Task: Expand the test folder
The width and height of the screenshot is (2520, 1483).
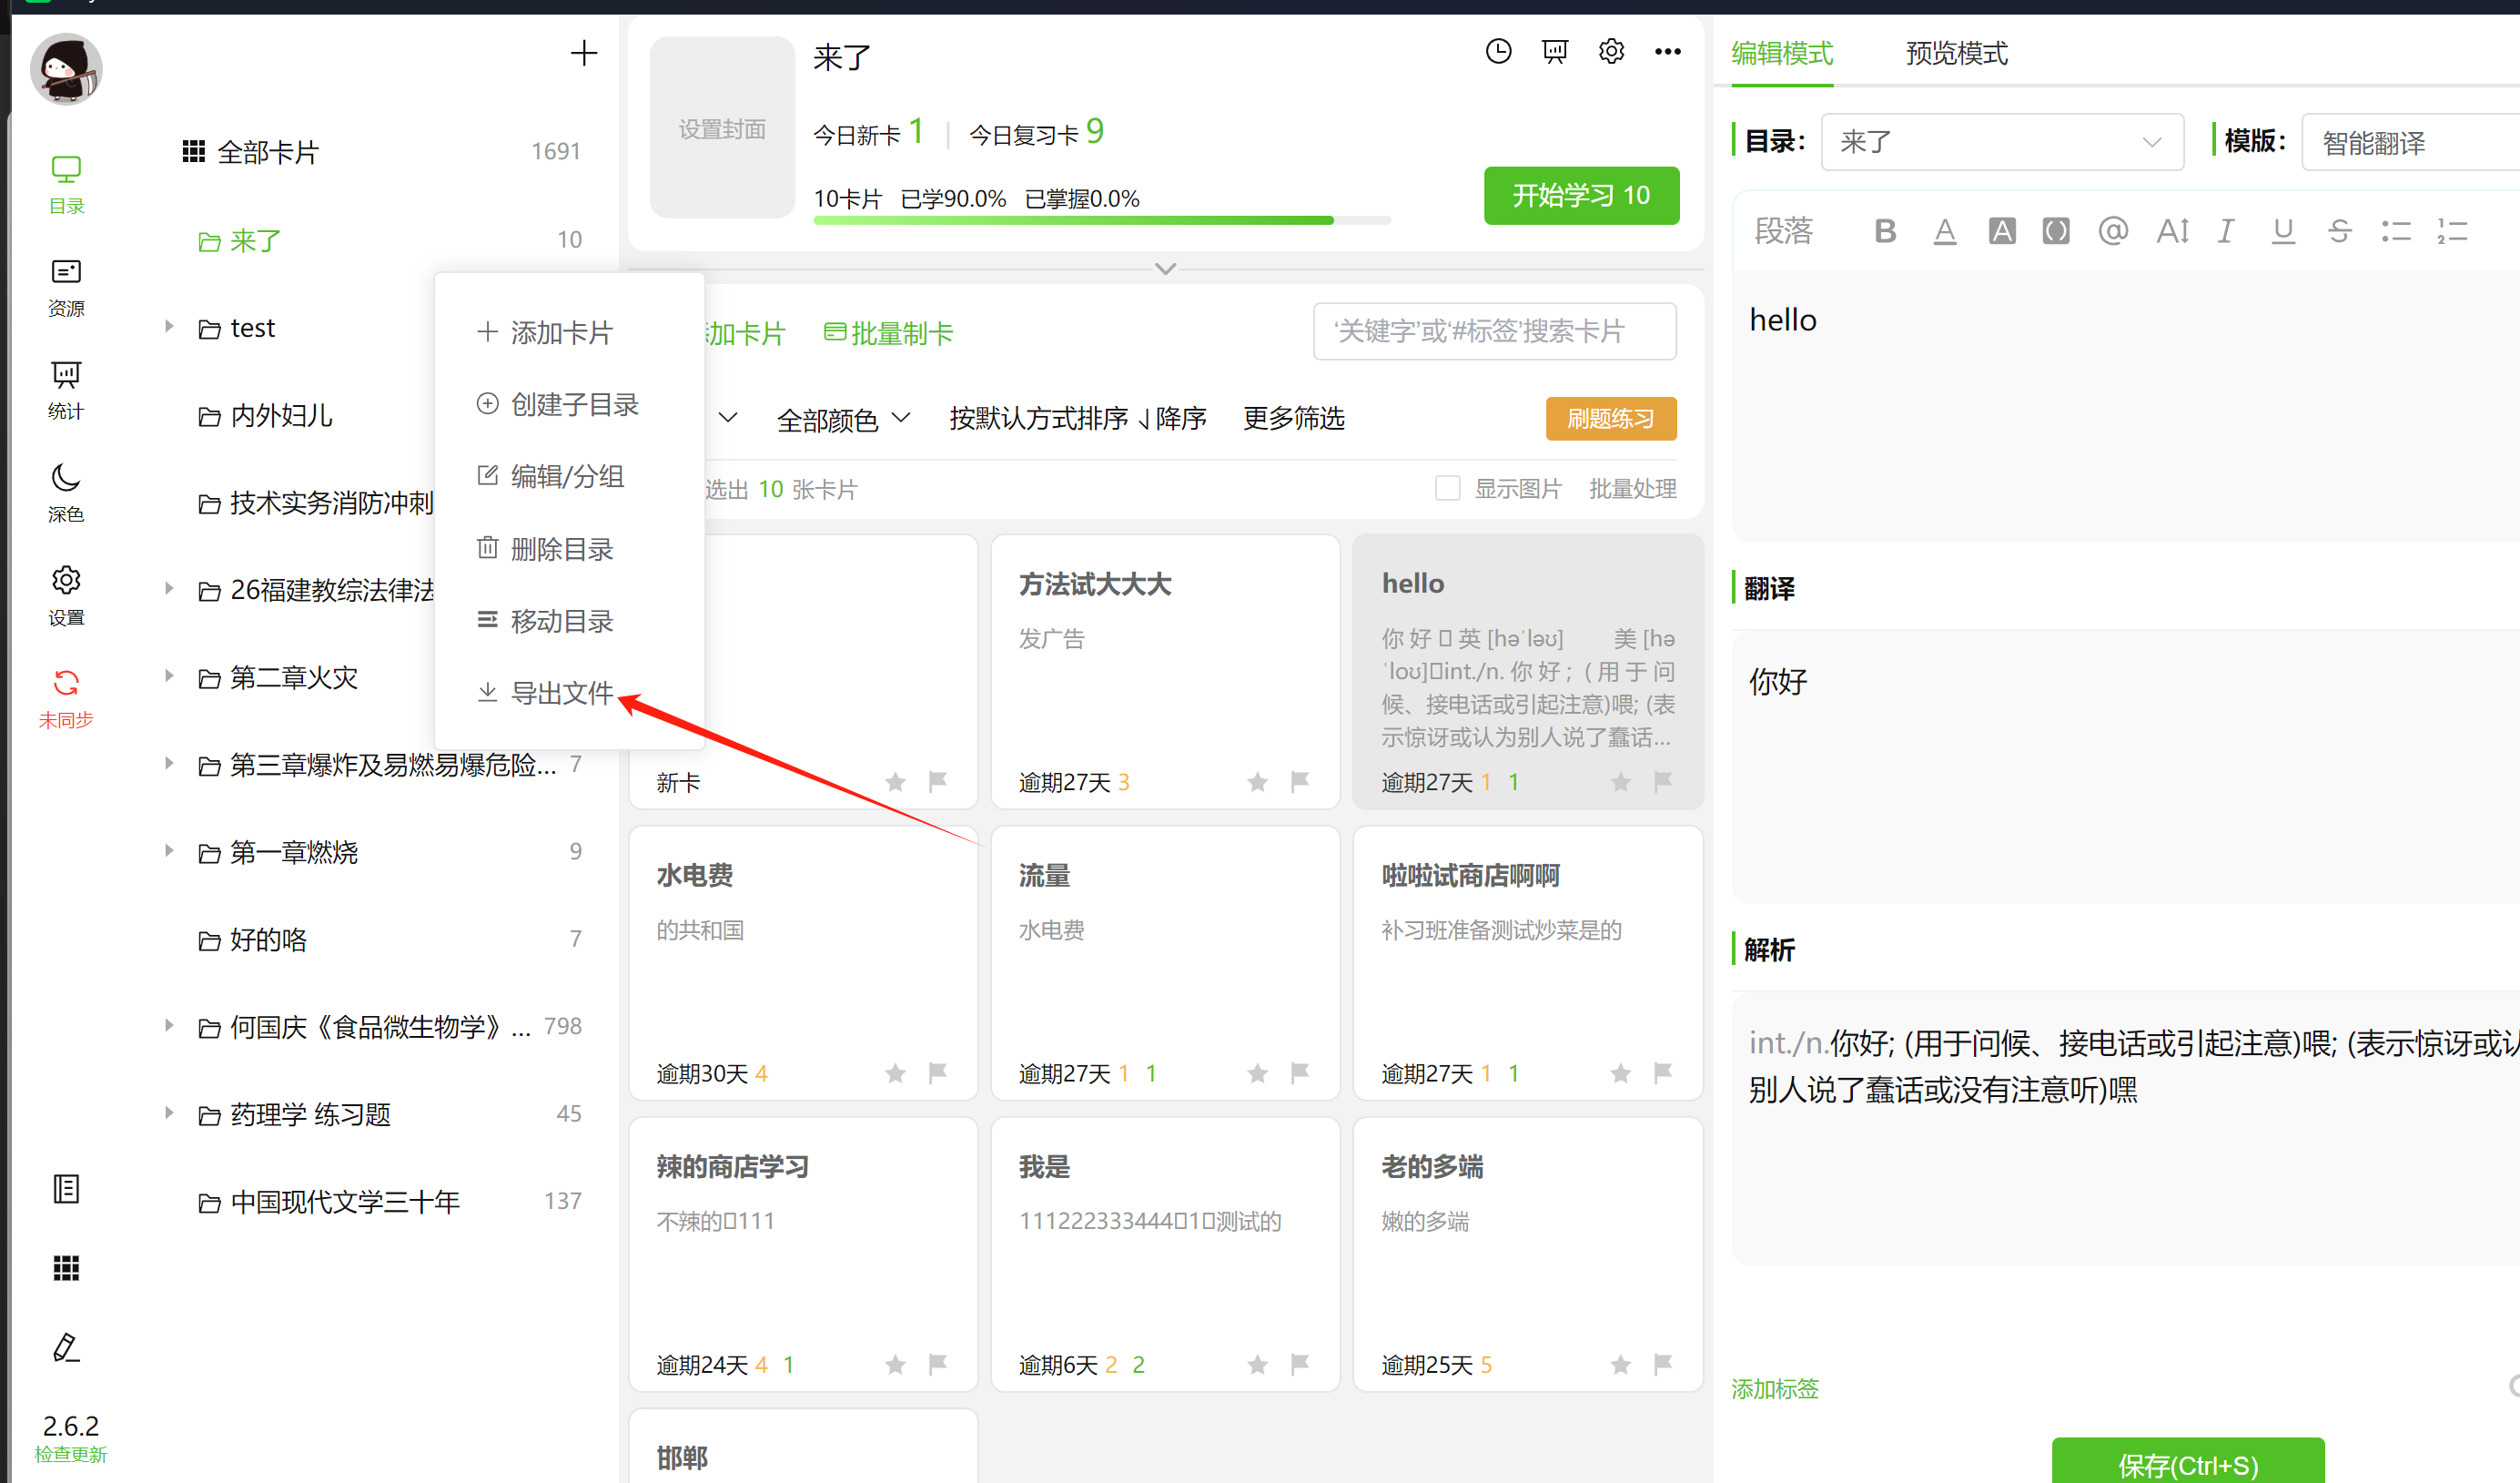Action: click(x=169, y=326)
